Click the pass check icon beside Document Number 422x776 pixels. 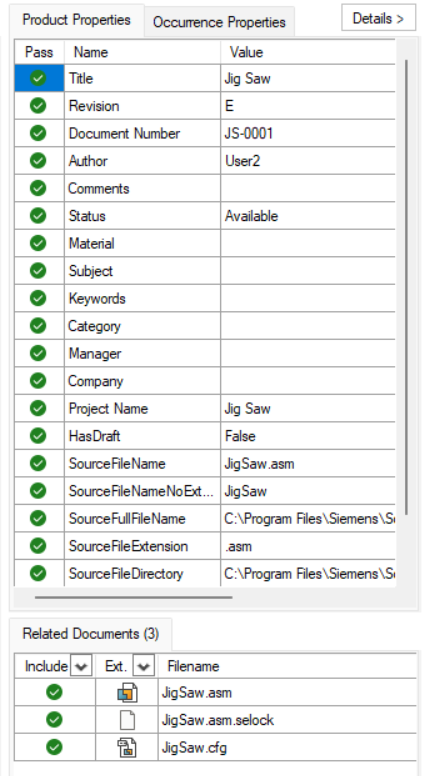pos(38,133)
